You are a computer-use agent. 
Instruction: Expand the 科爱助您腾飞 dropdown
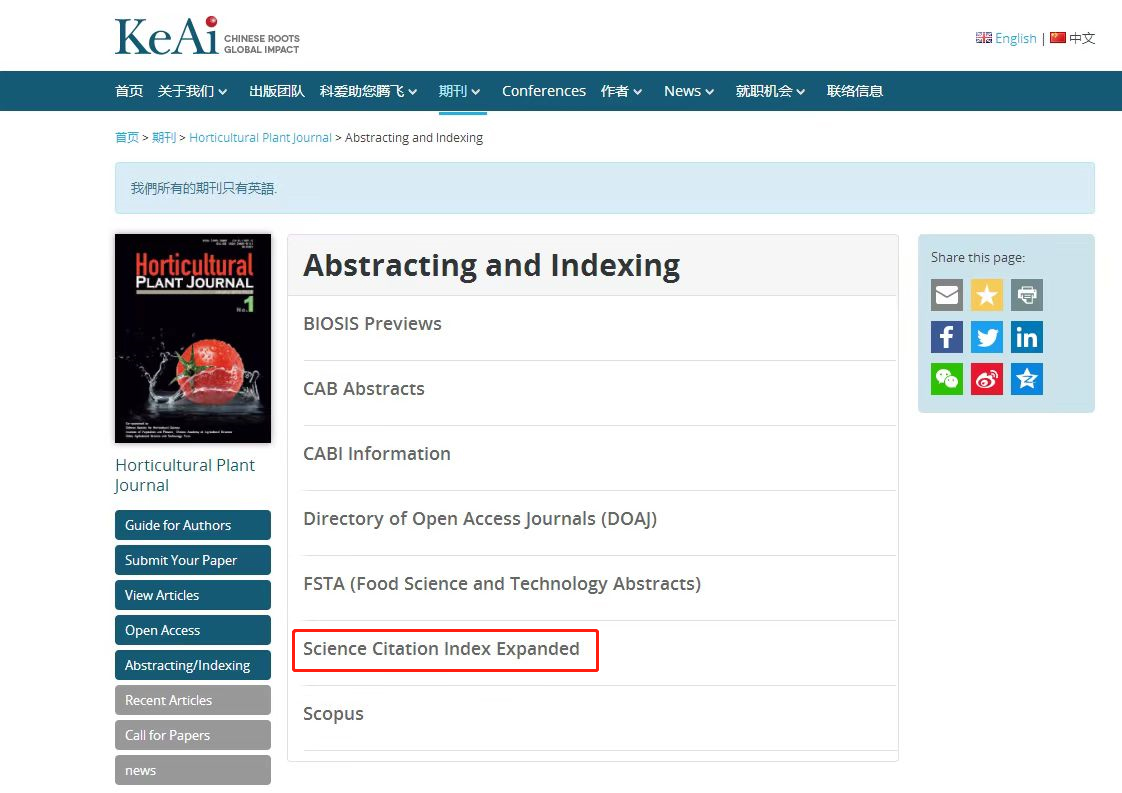click(369, 91)
